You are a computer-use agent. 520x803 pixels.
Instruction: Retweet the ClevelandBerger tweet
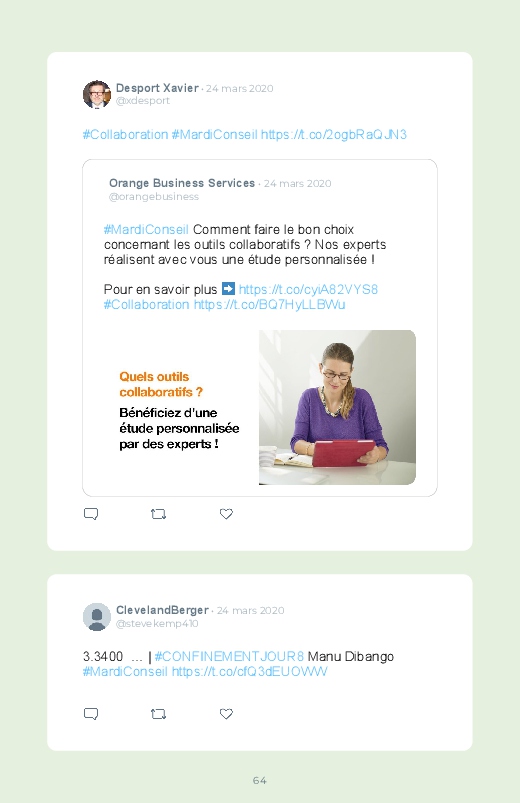pyautogui.click(x=158, y=714)
